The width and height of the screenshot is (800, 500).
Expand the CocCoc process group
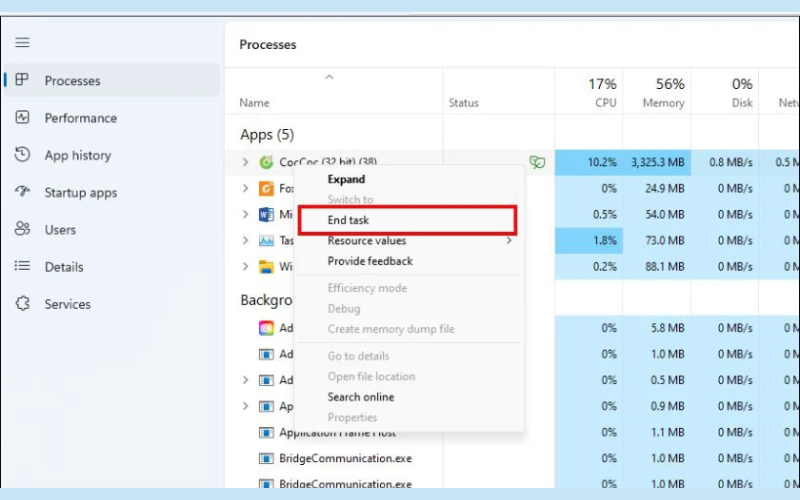pyautogui.click(x=246, y=162)
